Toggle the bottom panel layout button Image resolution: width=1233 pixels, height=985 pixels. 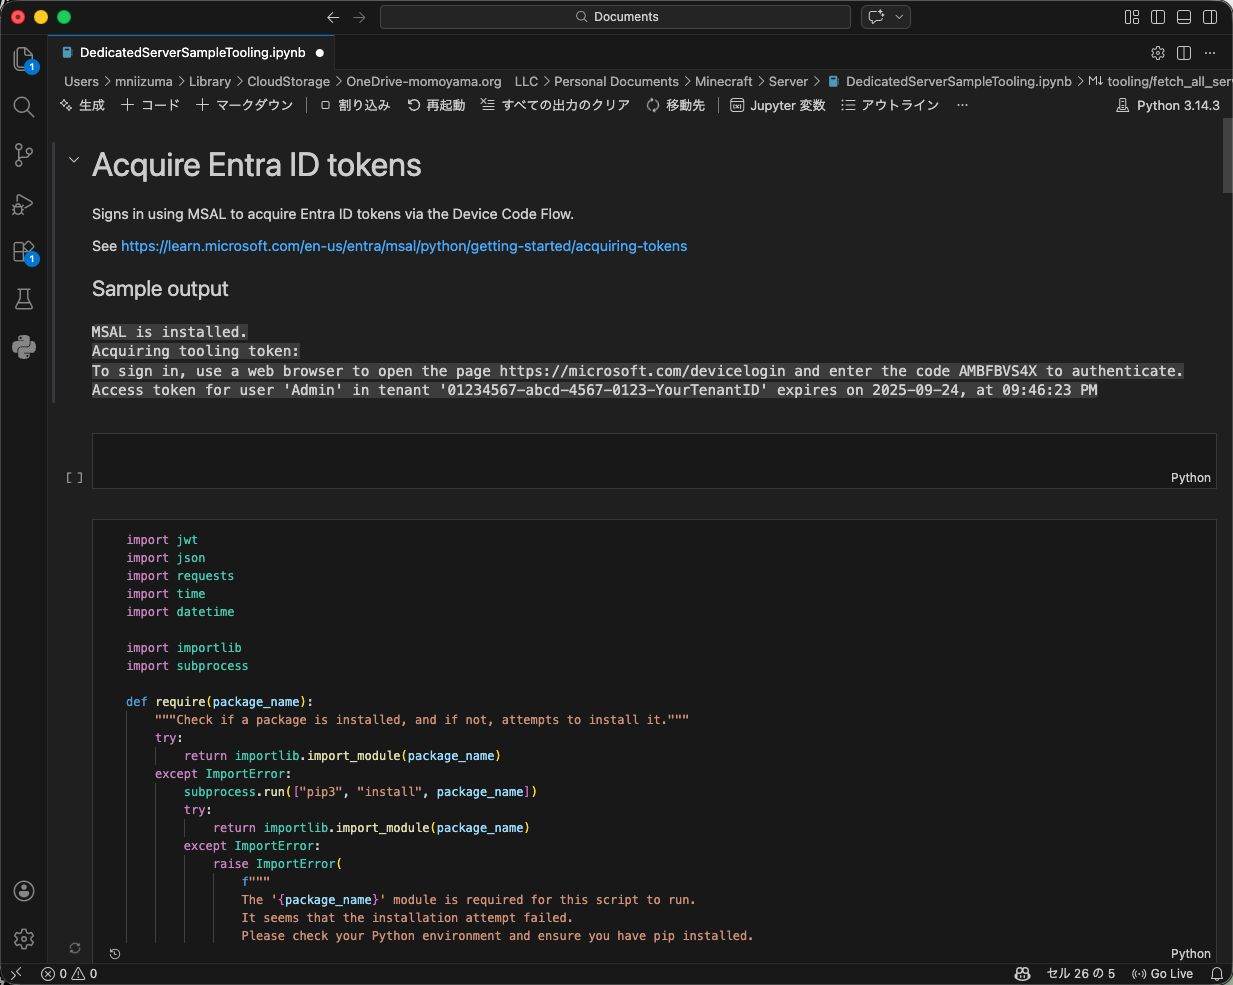pos(1184,17)
